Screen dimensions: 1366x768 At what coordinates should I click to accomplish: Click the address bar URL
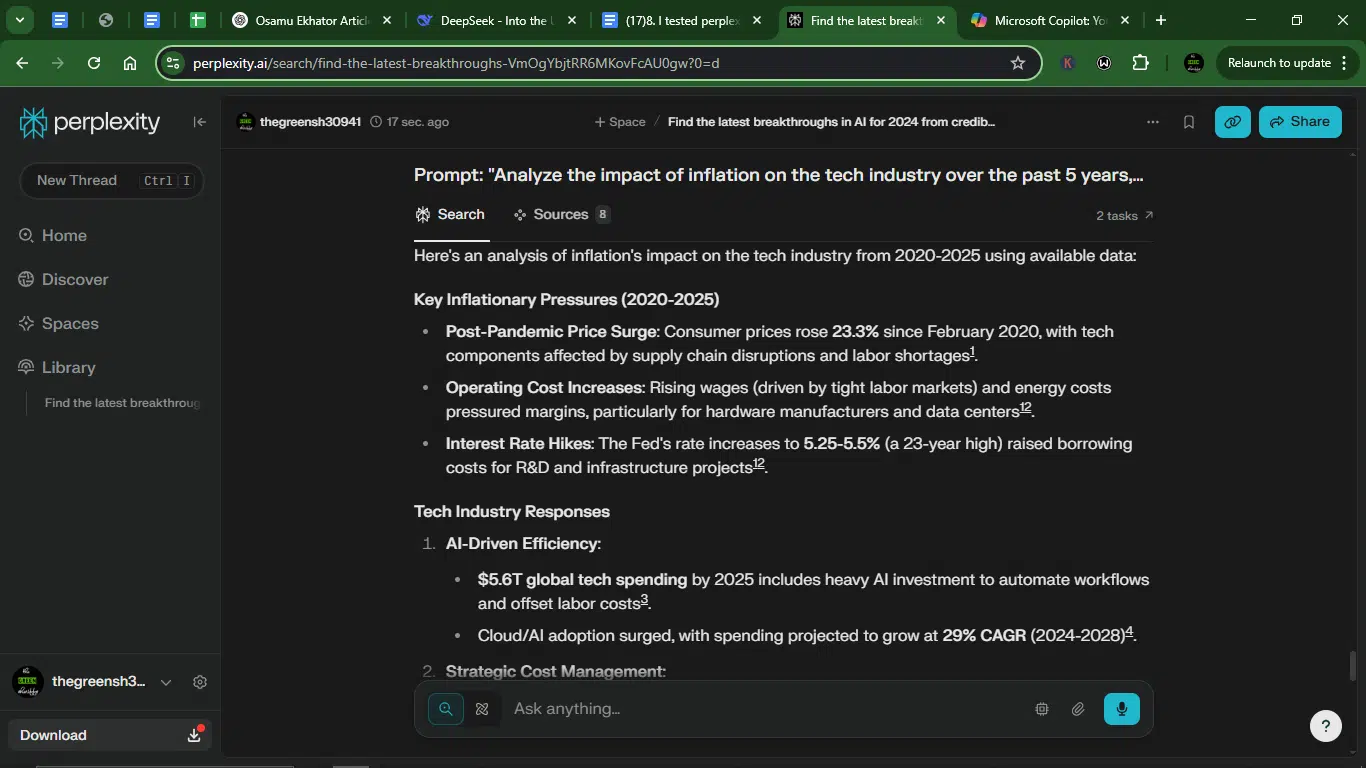point(456,63)
